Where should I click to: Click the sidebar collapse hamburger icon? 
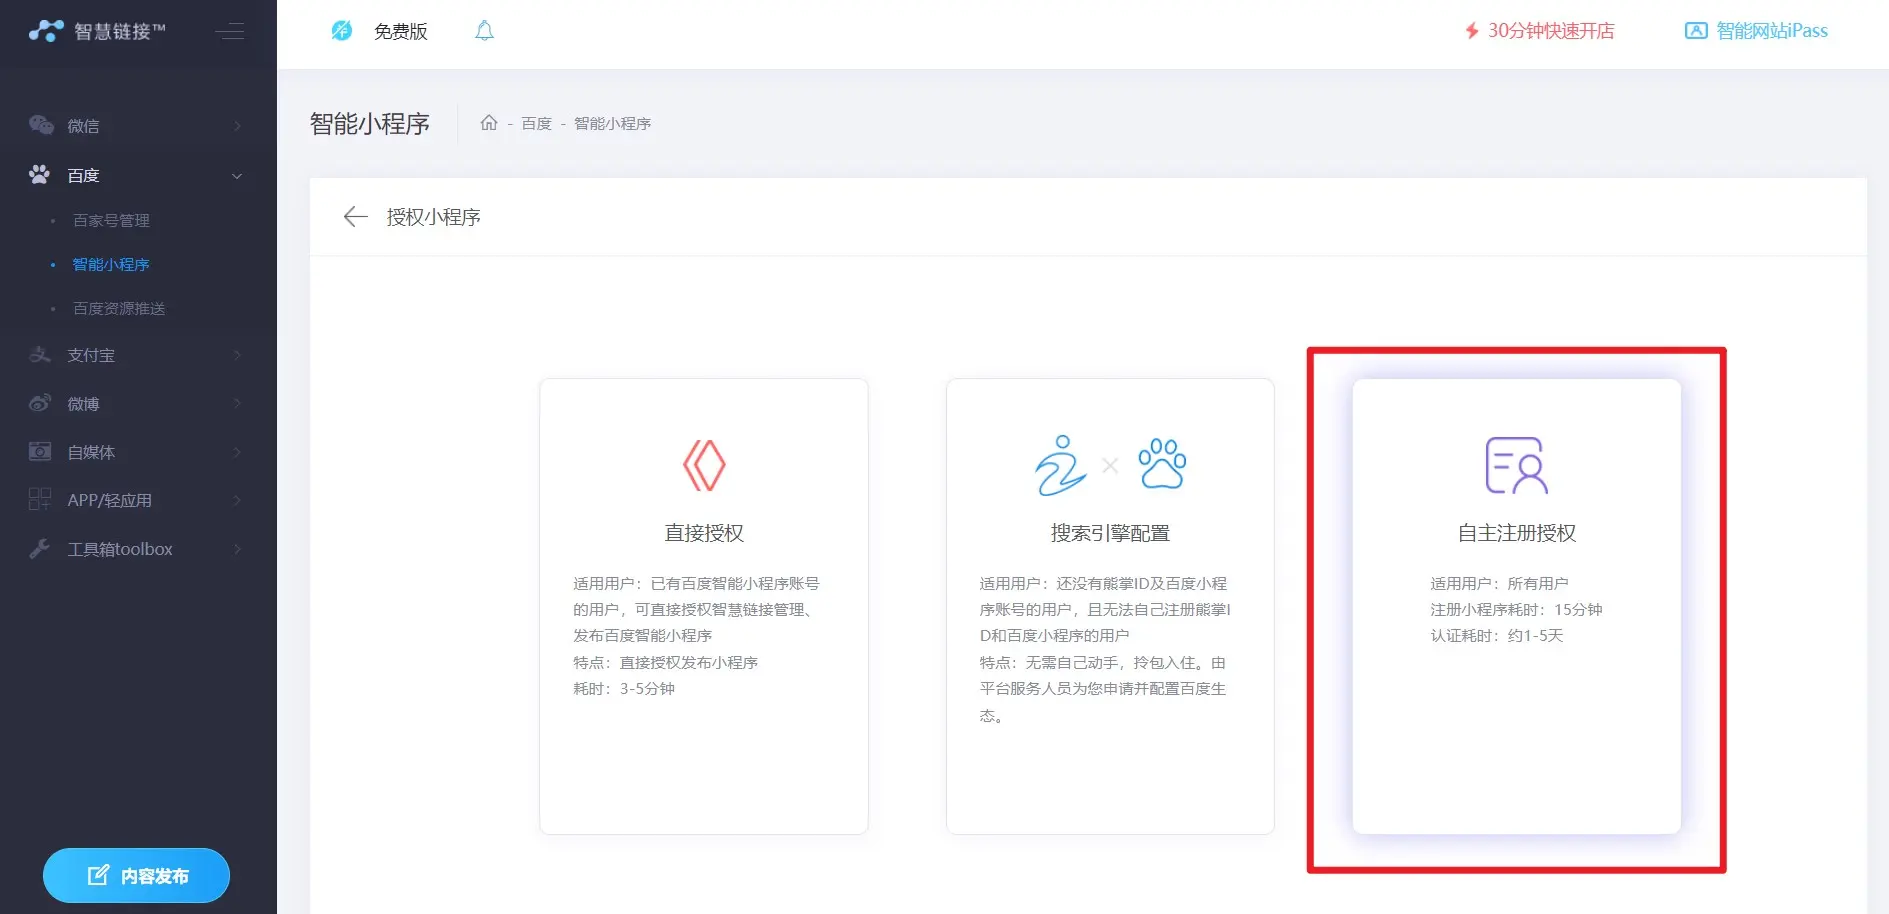(x=229, y=31)
